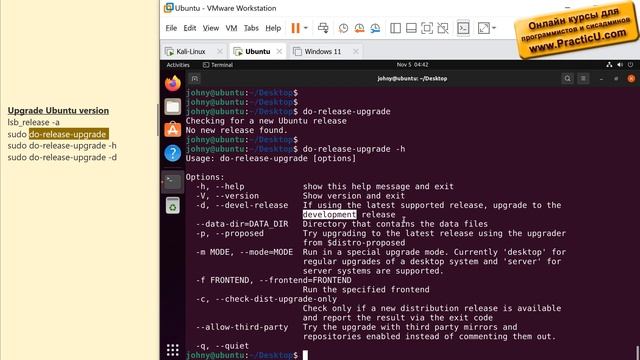Screen dimensions: 640x360
Task: Click the '--allow-third-party' option text
Action: [242, 327]
